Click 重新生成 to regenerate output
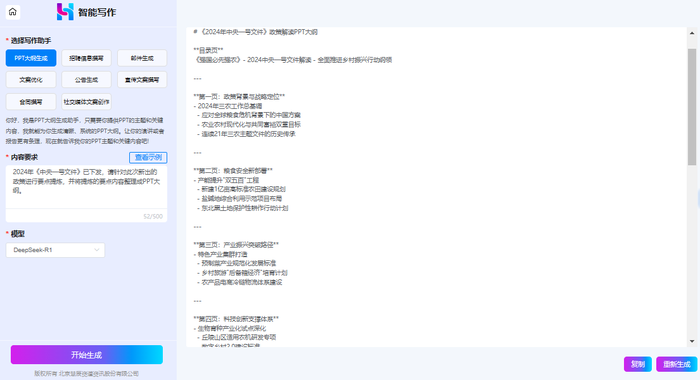The height and width of the screenshot is (380, 700). pos(677,364)
